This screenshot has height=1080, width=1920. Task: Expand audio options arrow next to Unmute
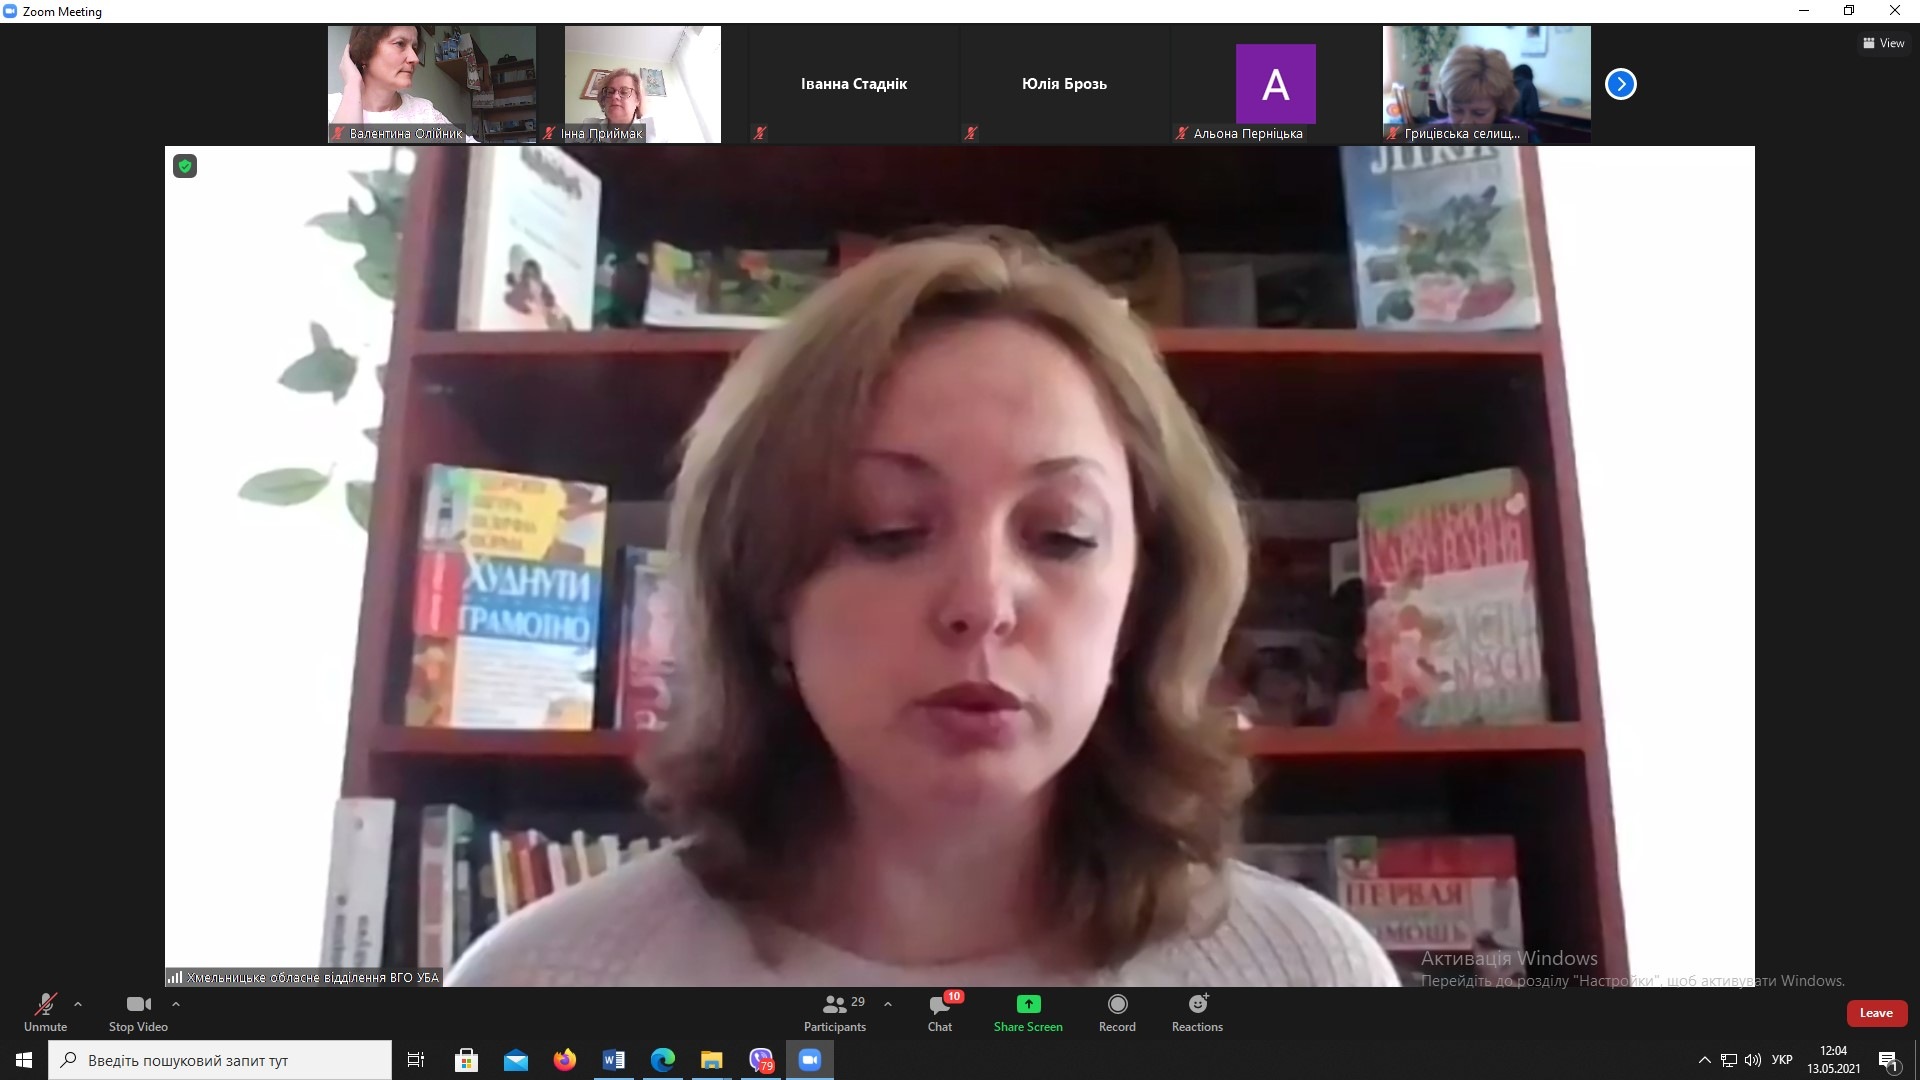tap(78, 1004)
